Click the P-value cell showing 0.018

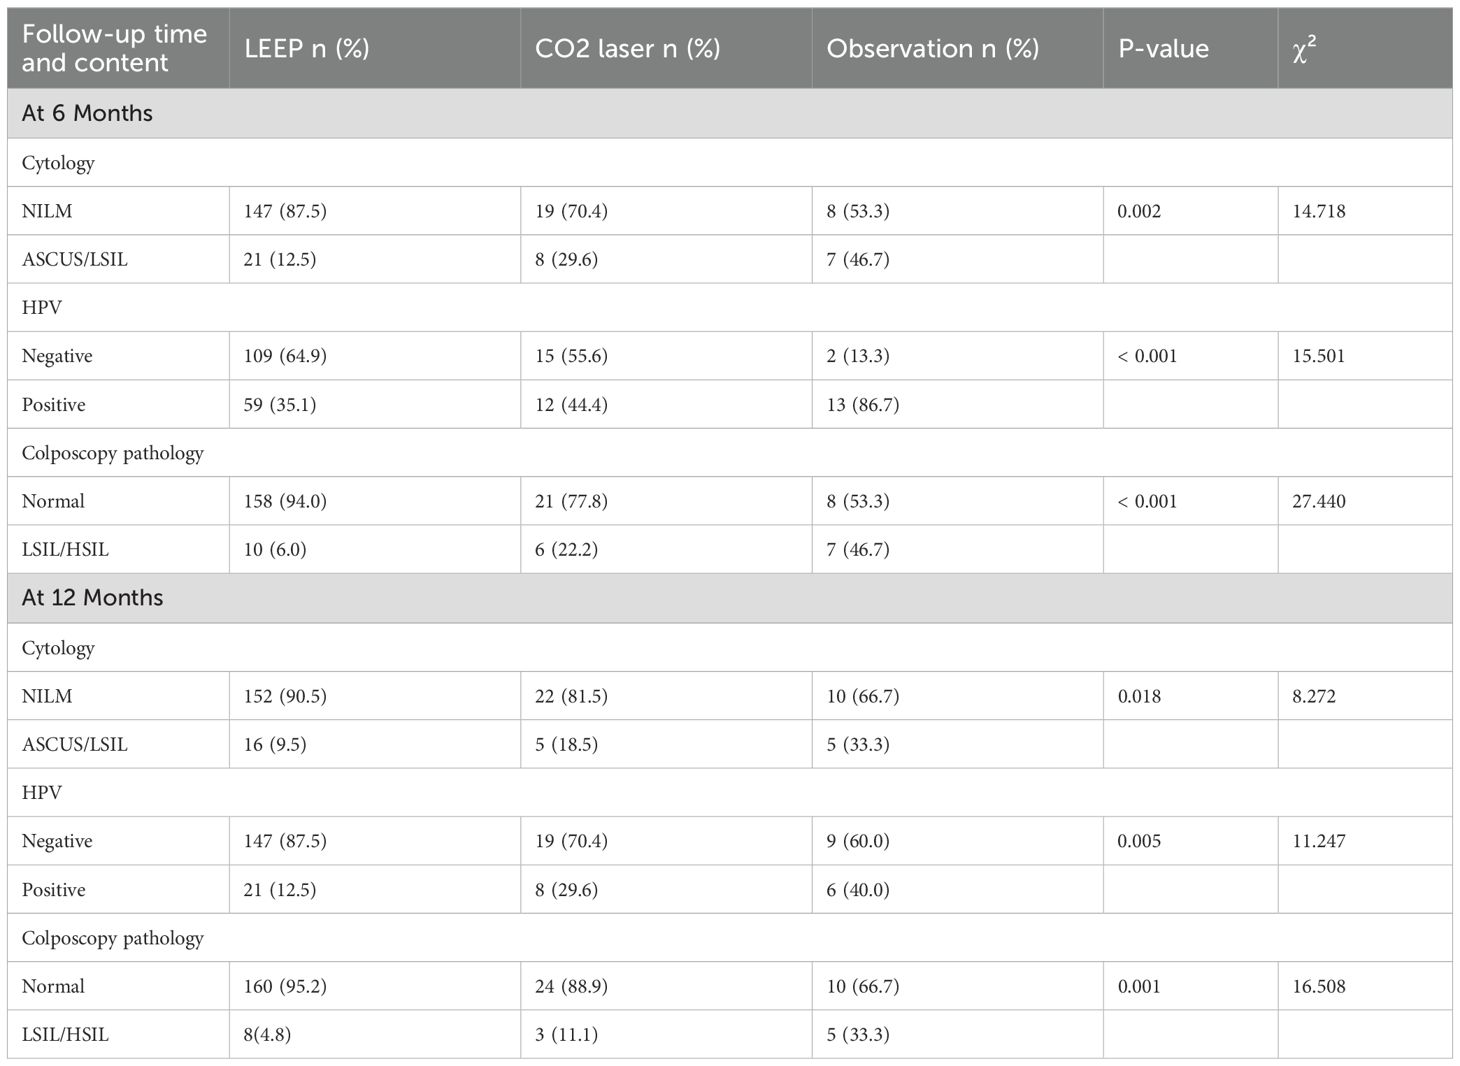point(1139,696)
